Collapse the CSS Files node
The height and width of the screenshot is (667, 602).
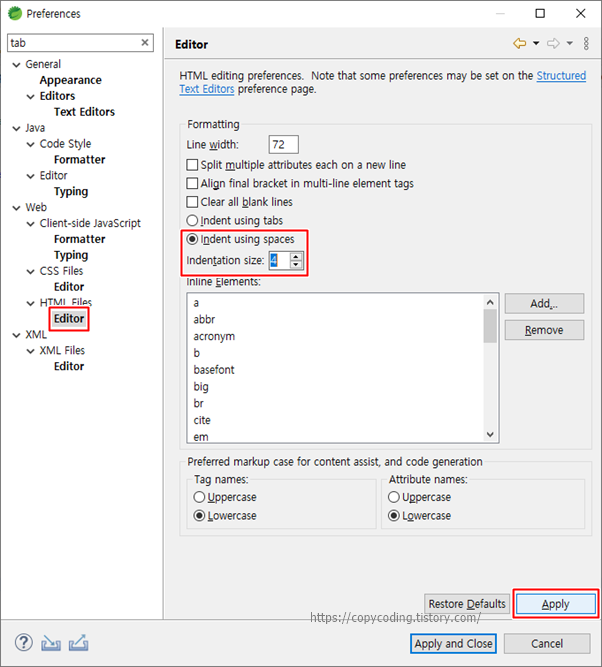(x=31, y=271)
